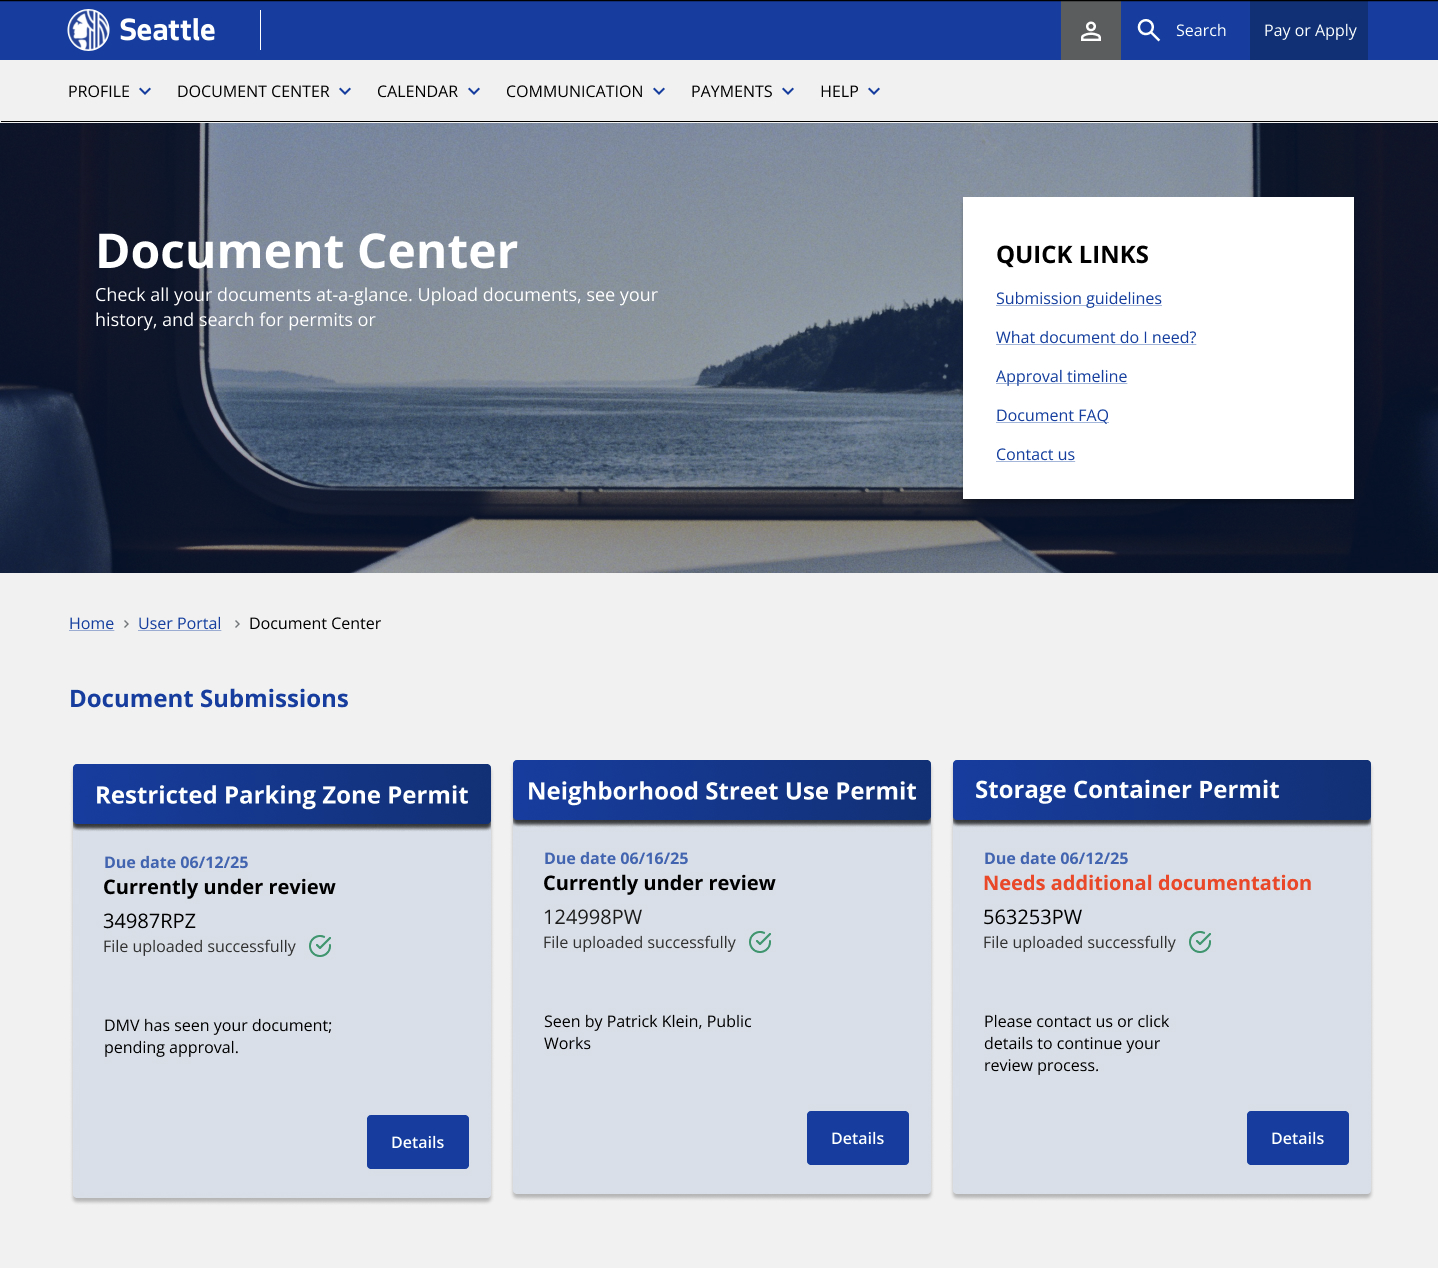Click the Seattle city logo icon
This screenshot has width=1438, height=1268.
pyautogui.click(x=88, y=30)
